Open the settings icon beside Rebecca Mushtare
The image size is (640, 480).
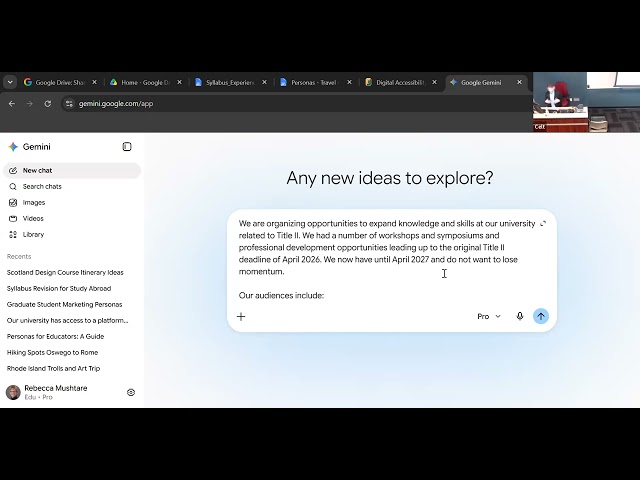click(x=131, y=392)
